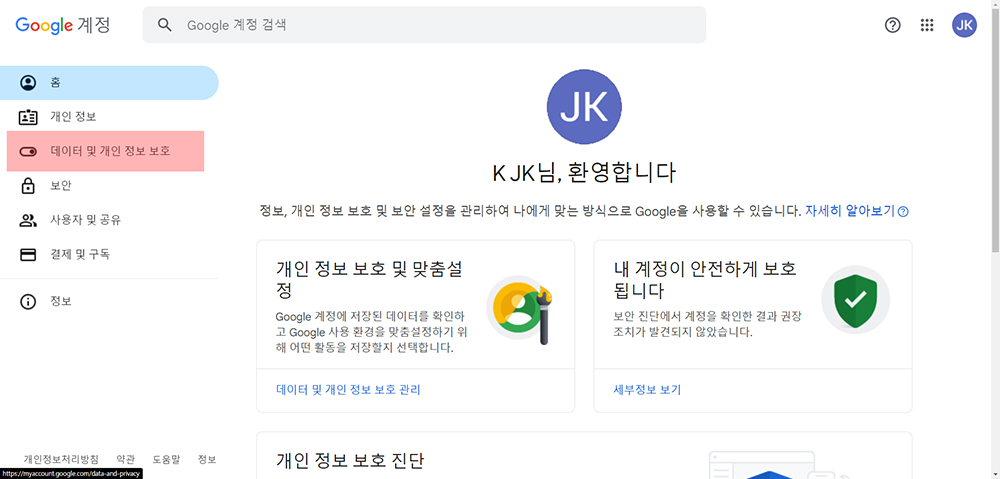Open 도움말 footer link
1000x479 pixels.
tap(166, 459)
